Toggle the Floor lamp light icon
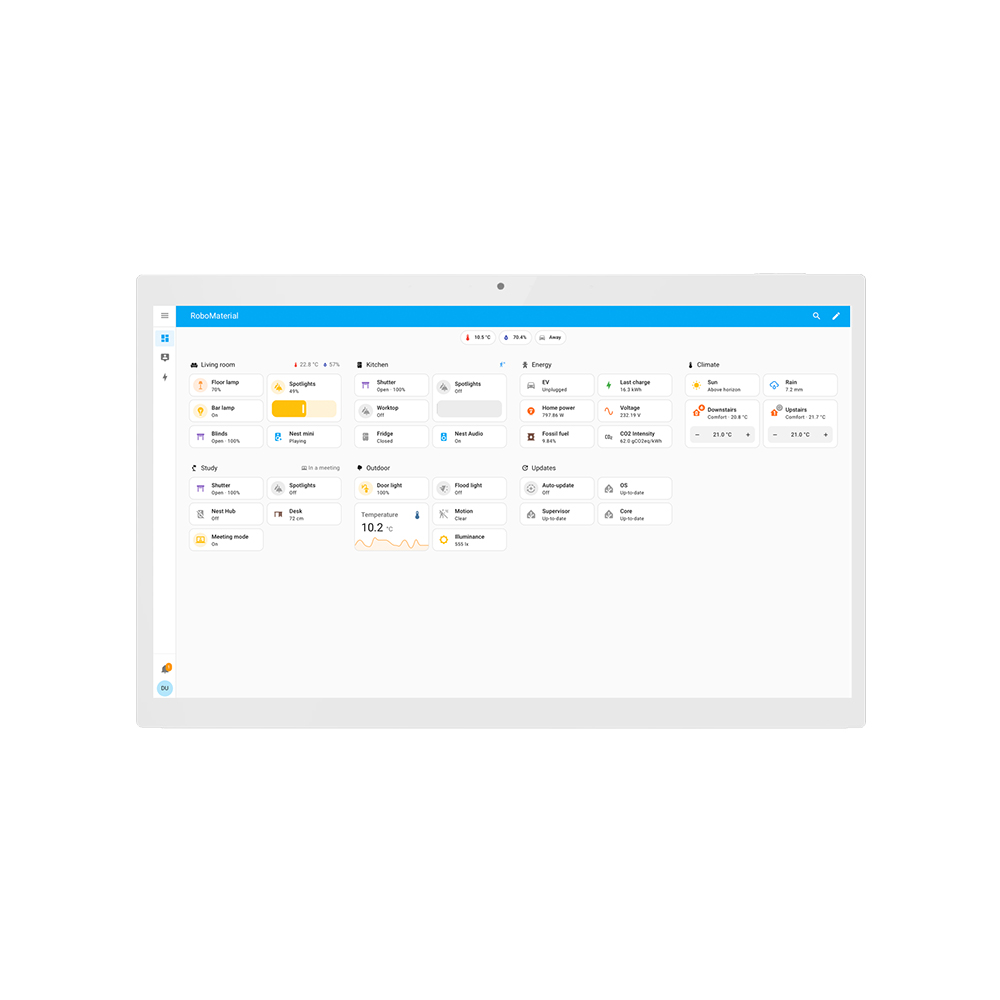This screenshot has width=1000, height=1000. tap(200, 385)
